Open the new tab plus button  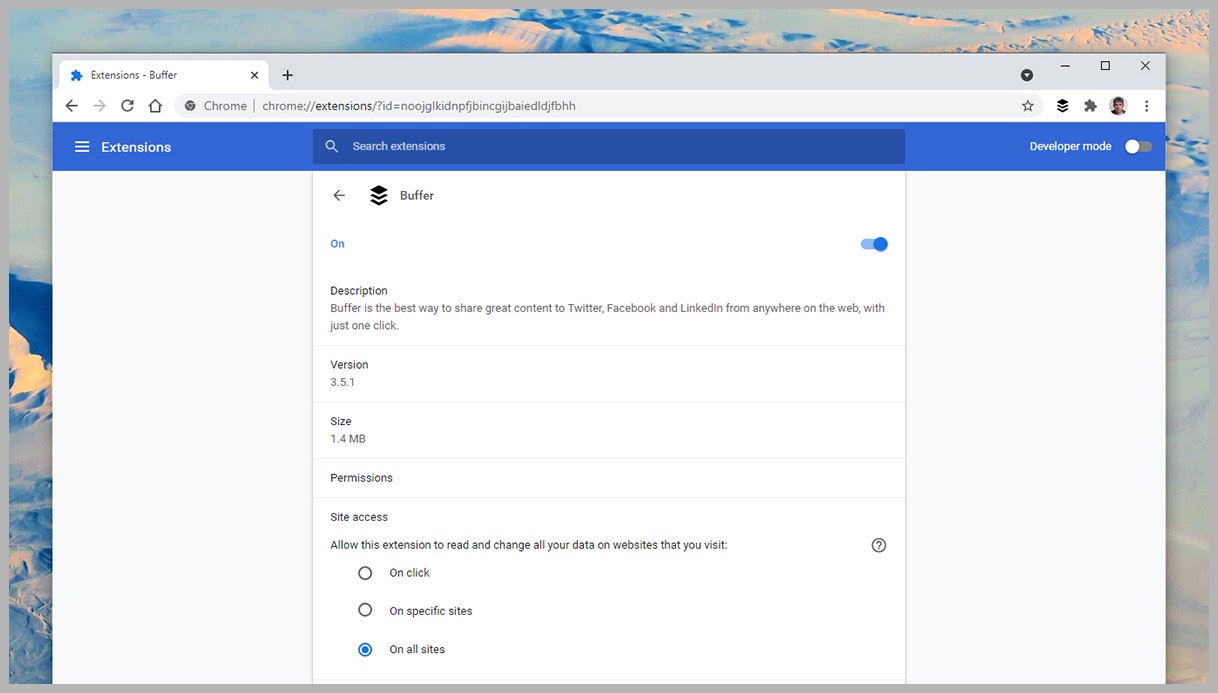[x=287, y=75]
